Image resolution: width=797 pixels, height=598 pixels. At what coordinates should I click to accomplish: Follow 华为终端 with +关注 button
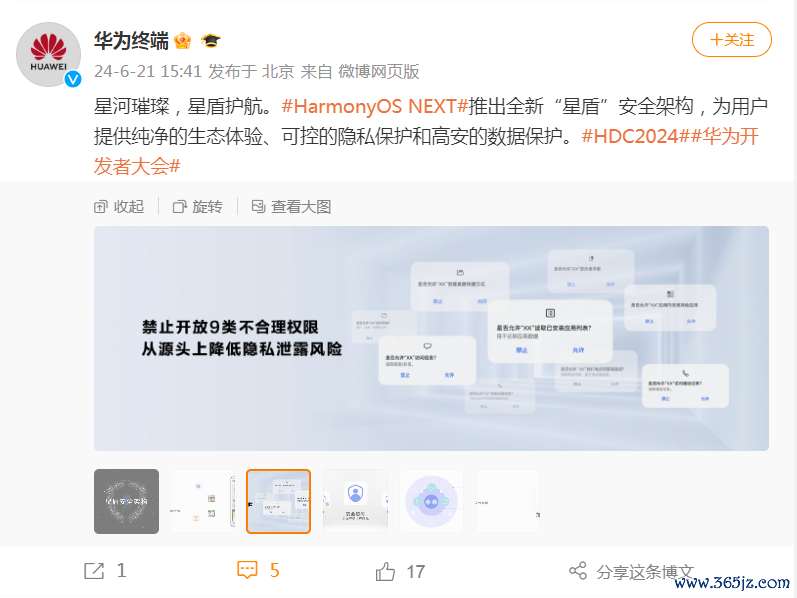731,40
